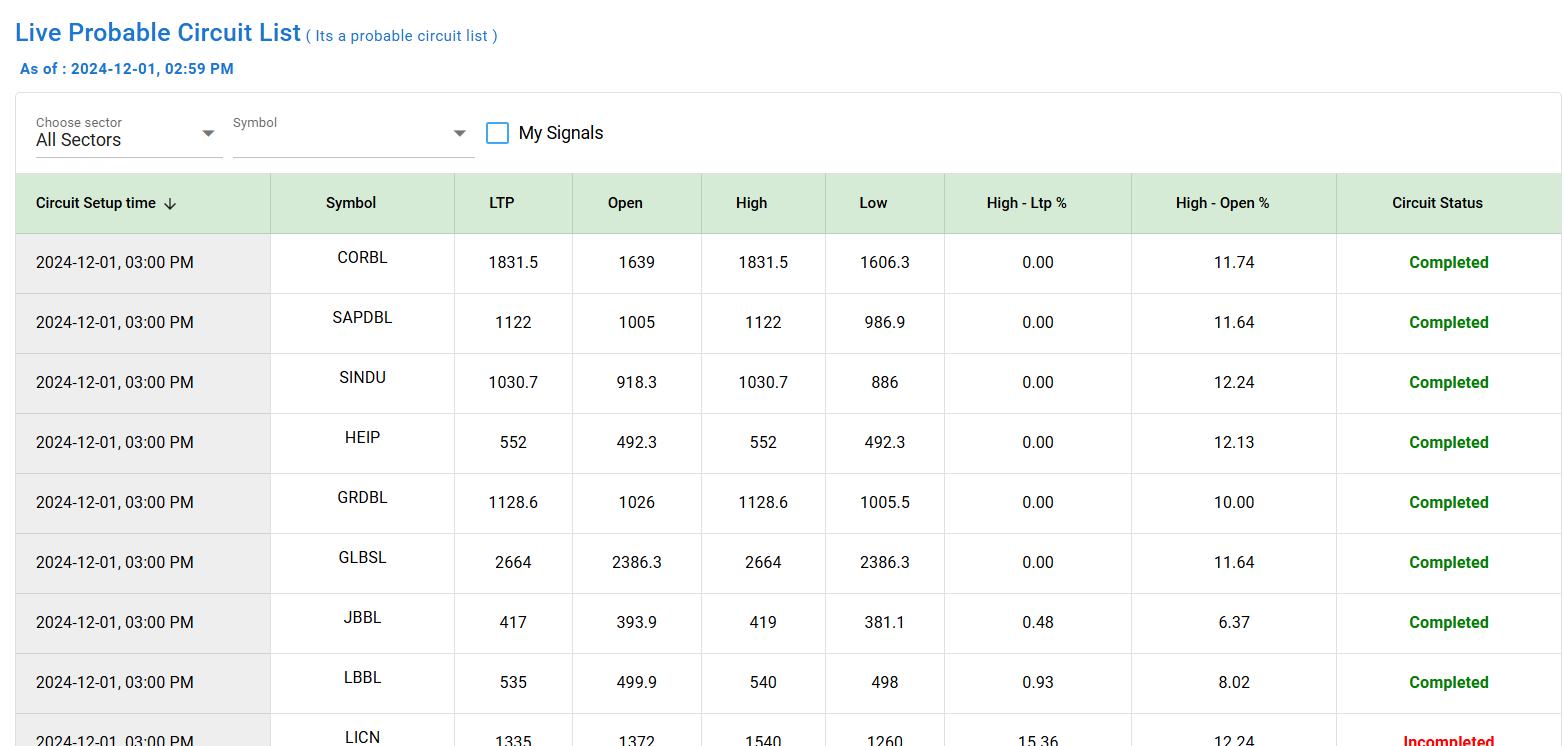This screenshot has width=1565, height=746.
Task: Click Open value 1005 for SAPDBL
Action: coord(636,322)
